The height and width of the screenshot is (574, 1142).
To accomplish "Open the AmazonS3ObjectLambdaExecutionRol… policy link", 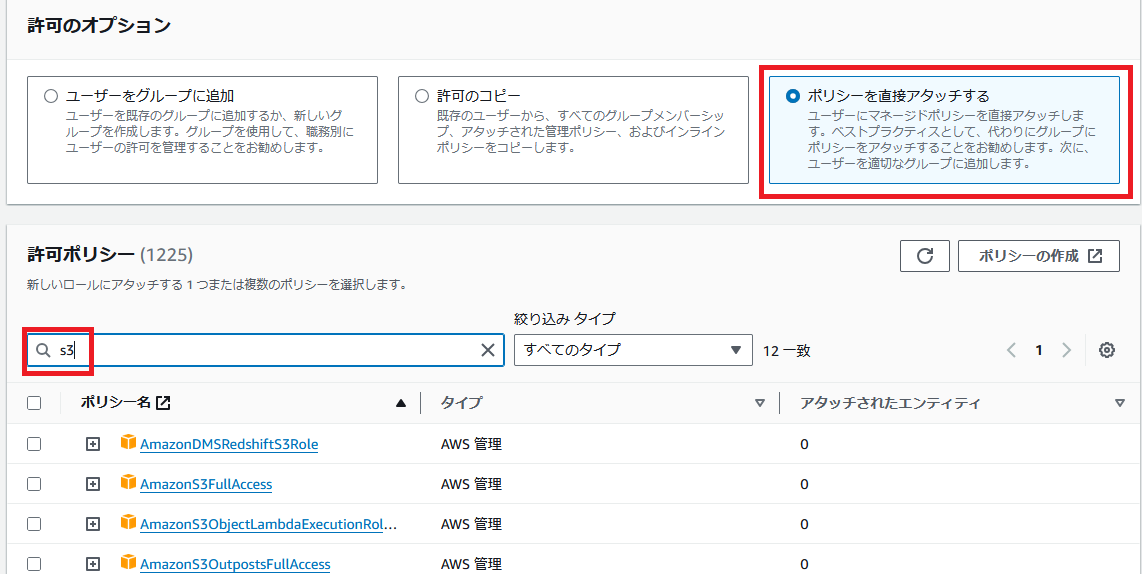I will [x=269, y=524].
